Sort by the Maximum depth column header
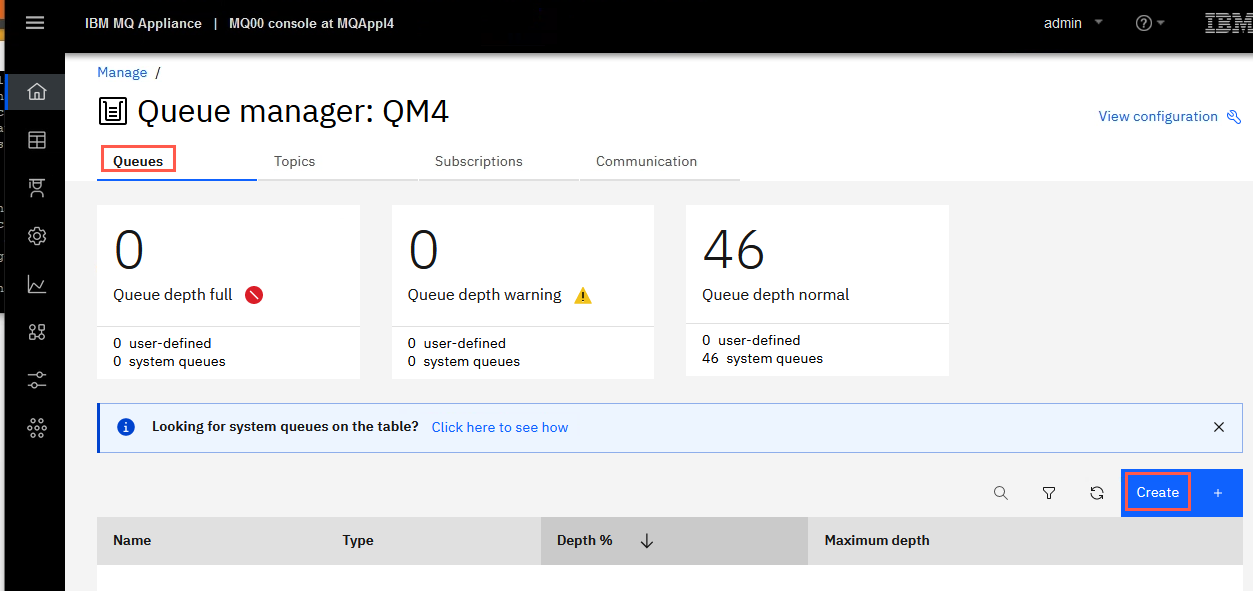This screenshot has height=591, width=1253. (x=877, y=541)
